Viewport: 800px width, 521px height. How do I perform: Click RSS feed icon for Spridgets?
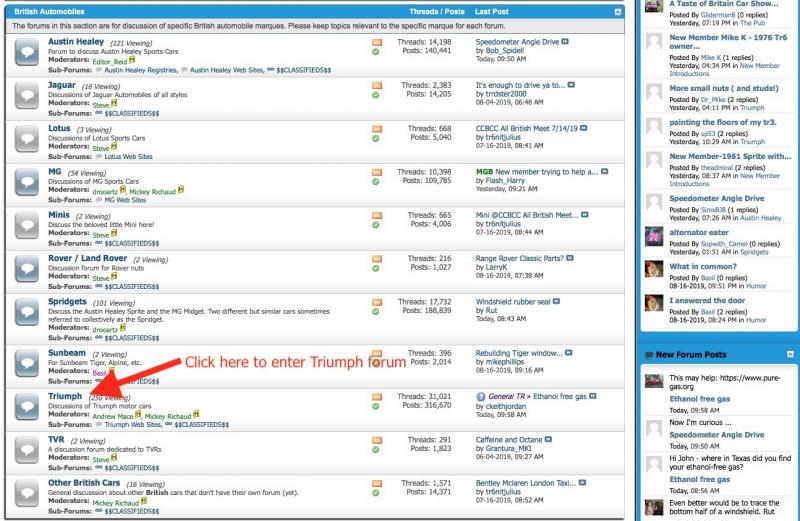[x=377, y=303]
